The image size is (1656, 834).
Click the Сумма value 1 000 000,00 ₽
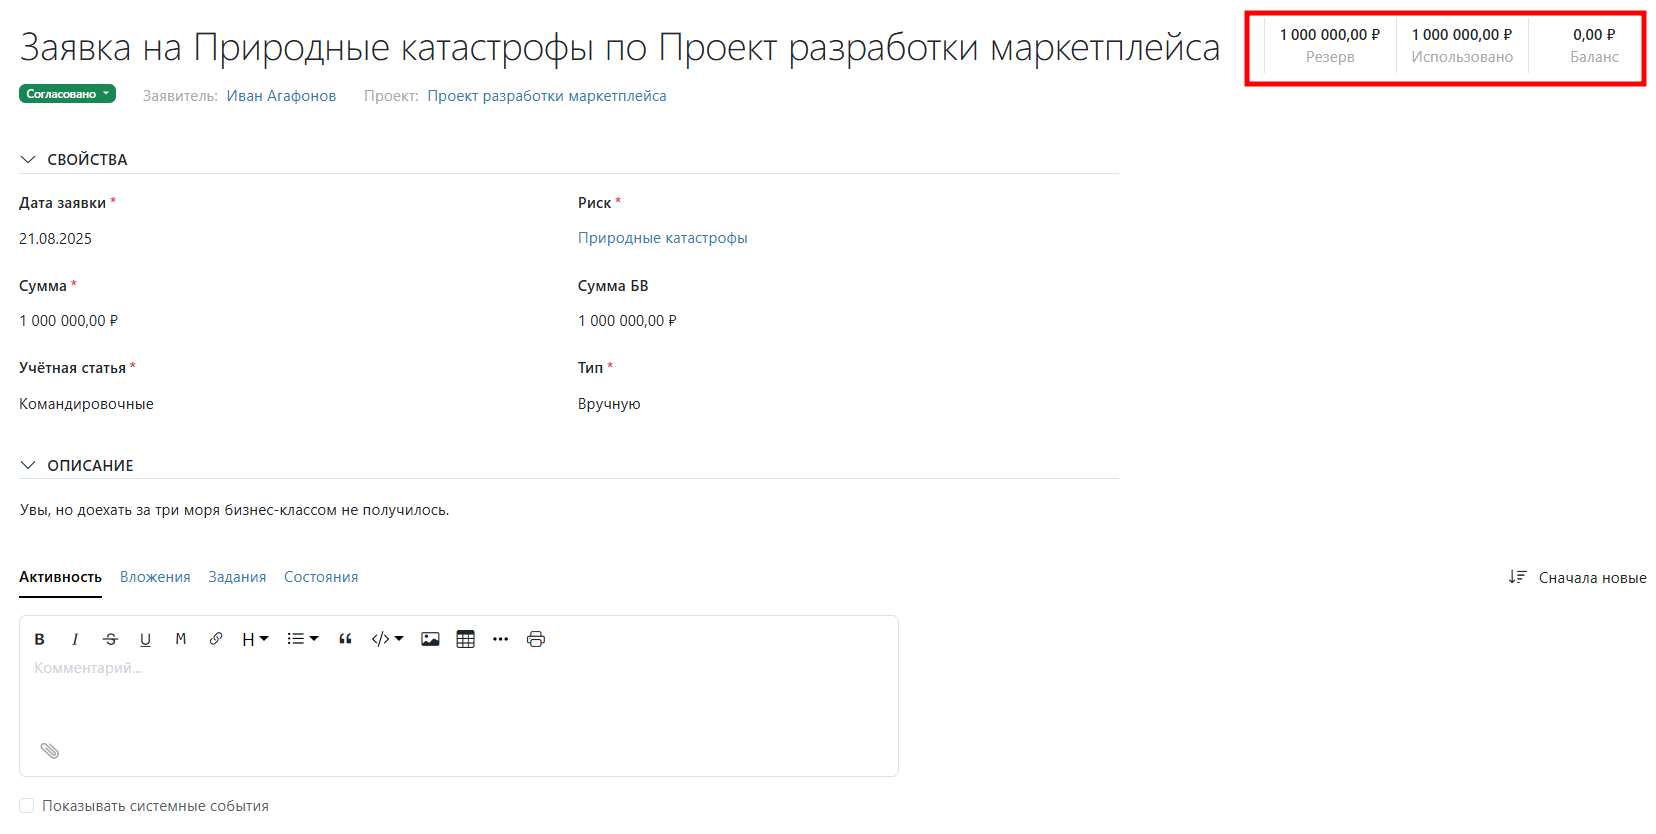click(68, 321)
